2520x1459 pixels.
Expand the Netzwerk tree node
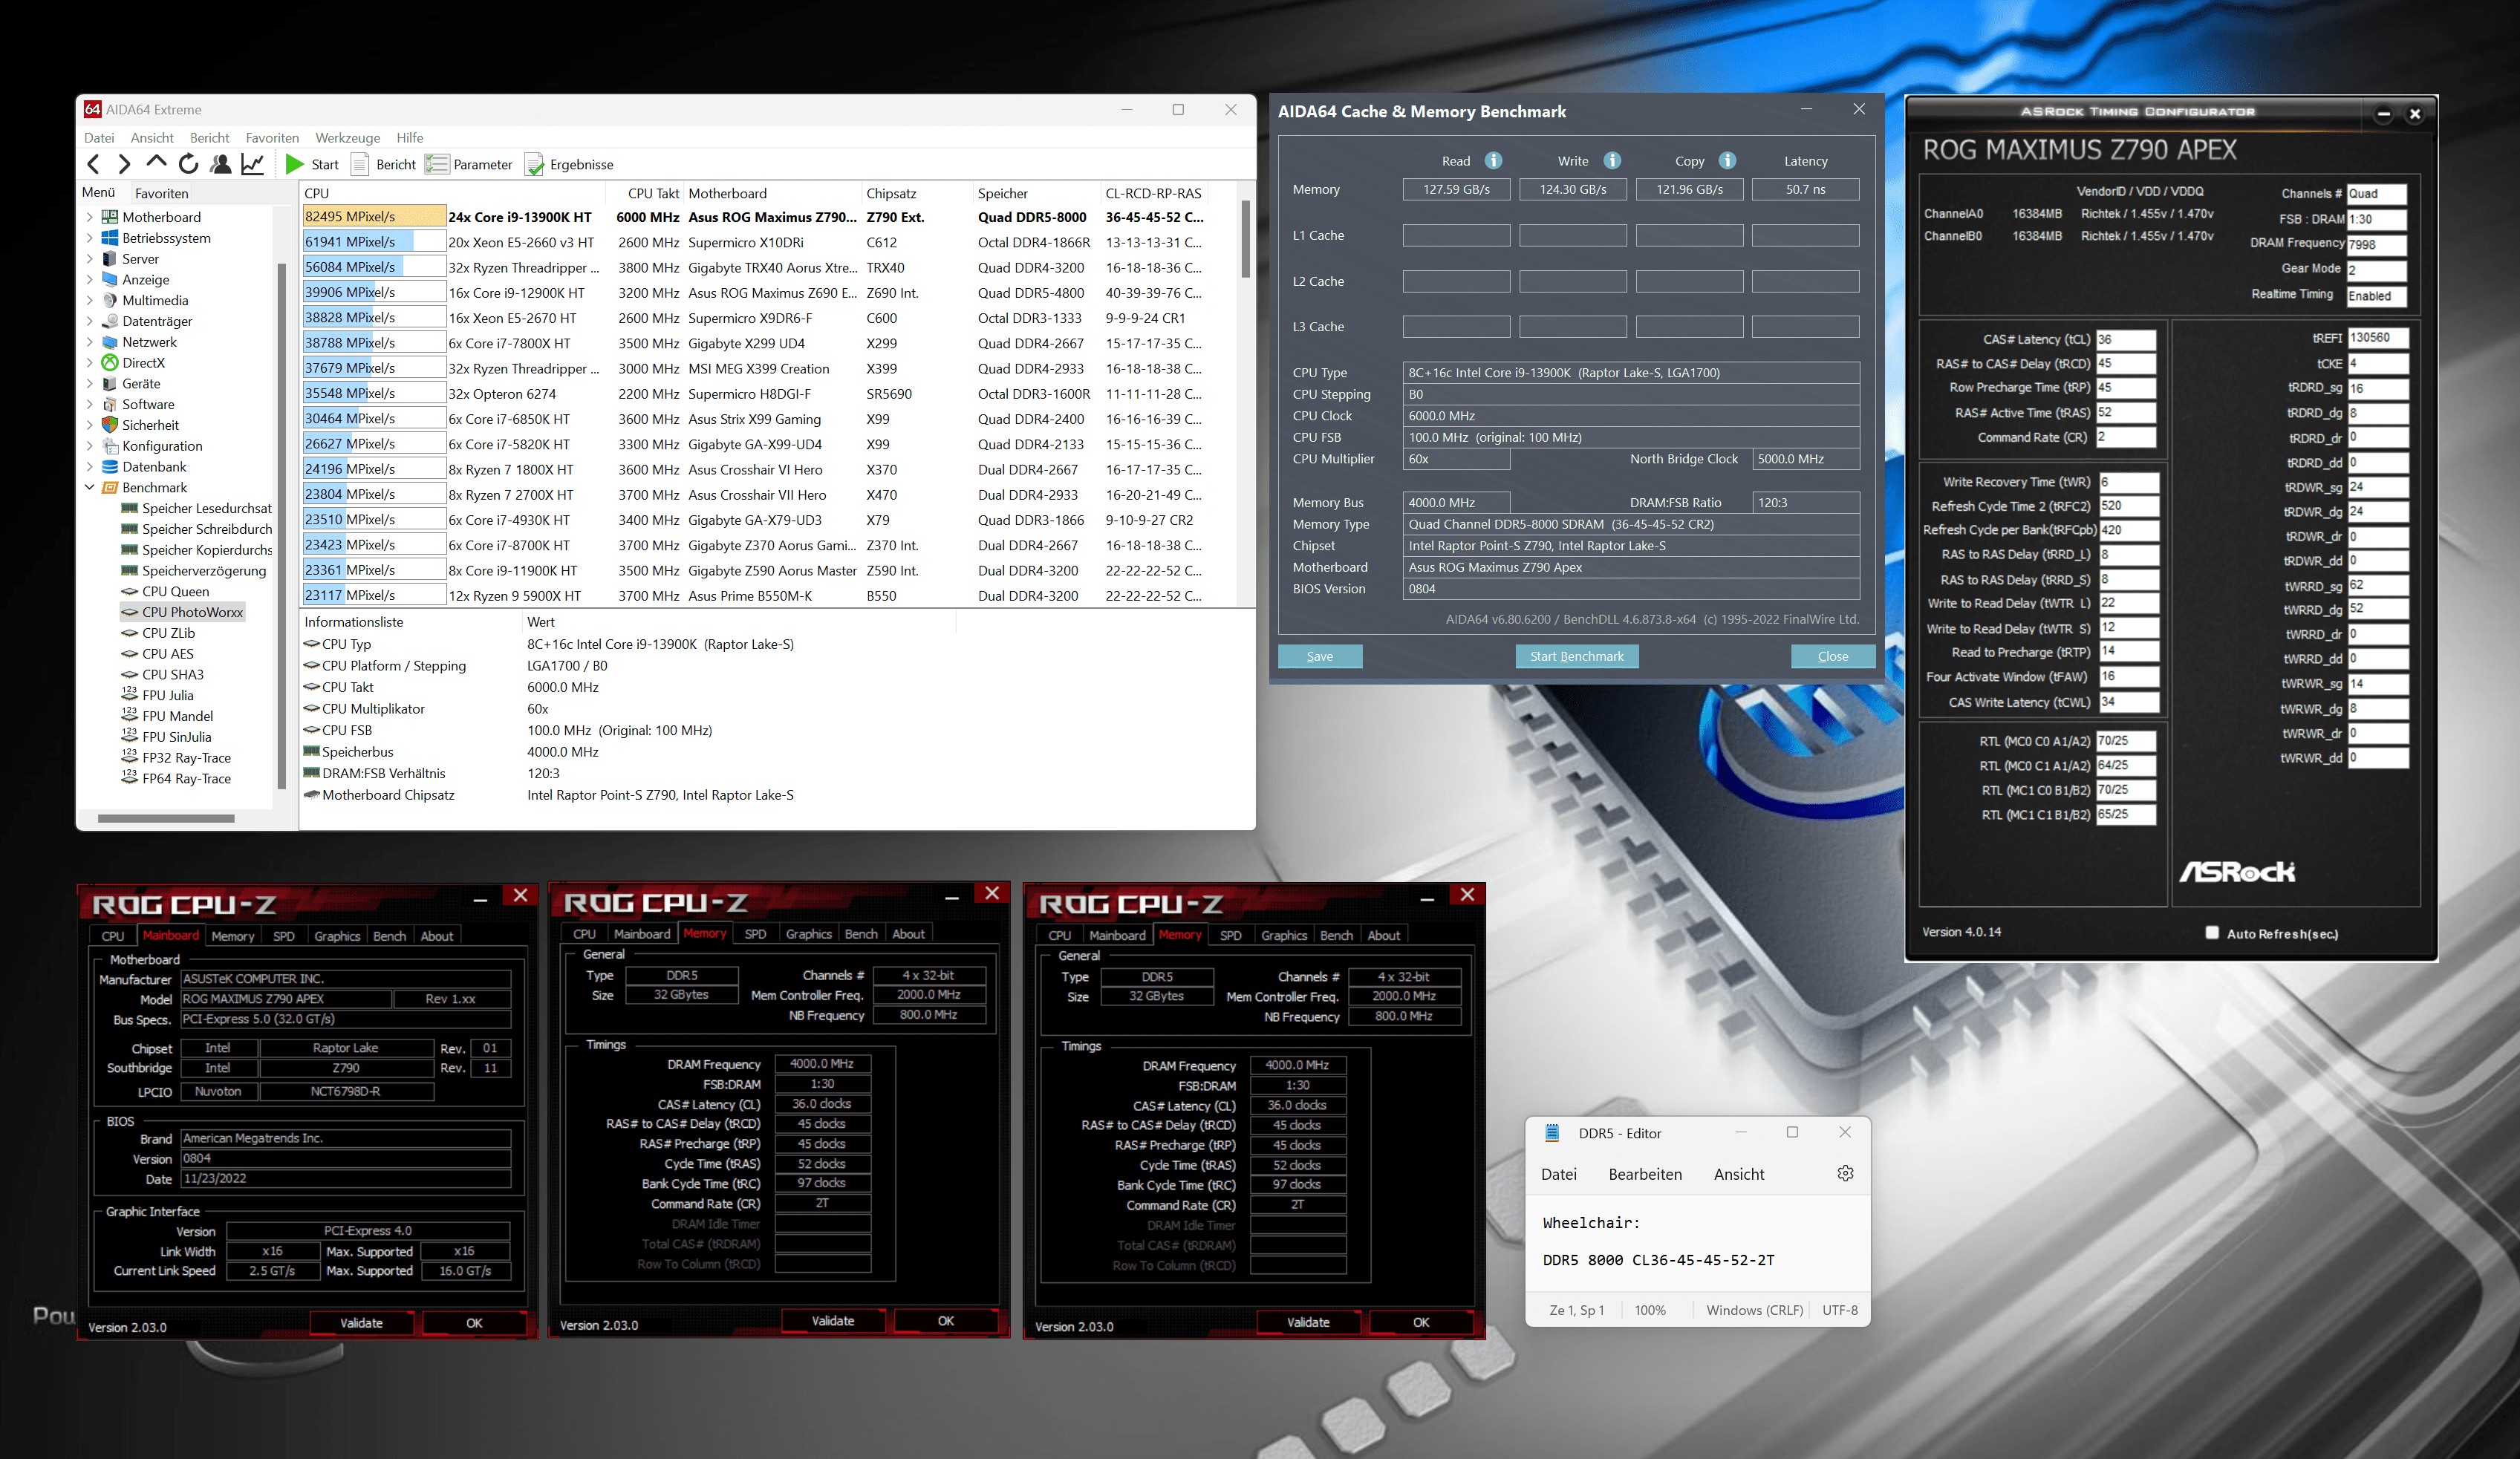89,342
